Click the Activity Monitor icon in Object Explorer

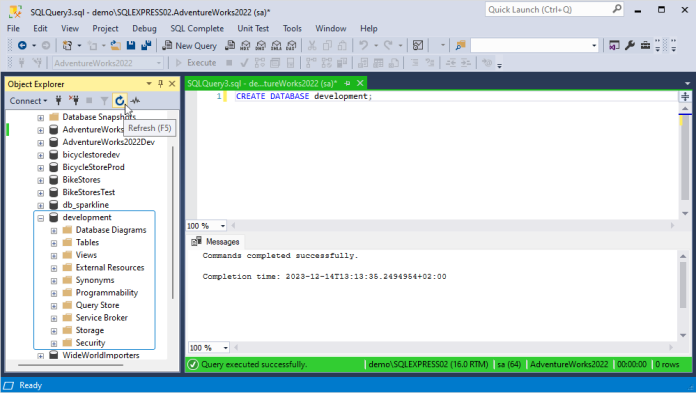135,101
